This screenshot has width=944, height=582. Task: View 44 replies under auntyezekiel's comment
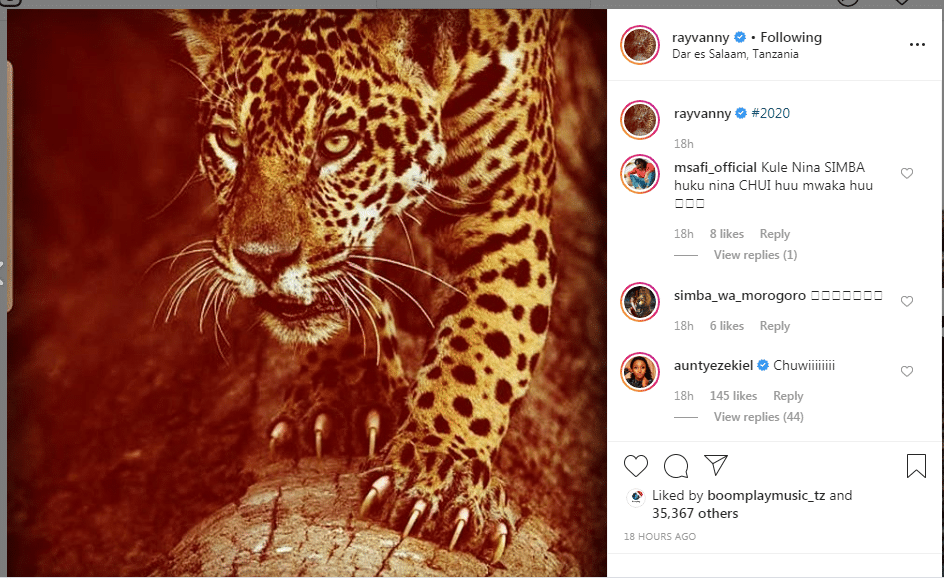click(x=758, y=417)
